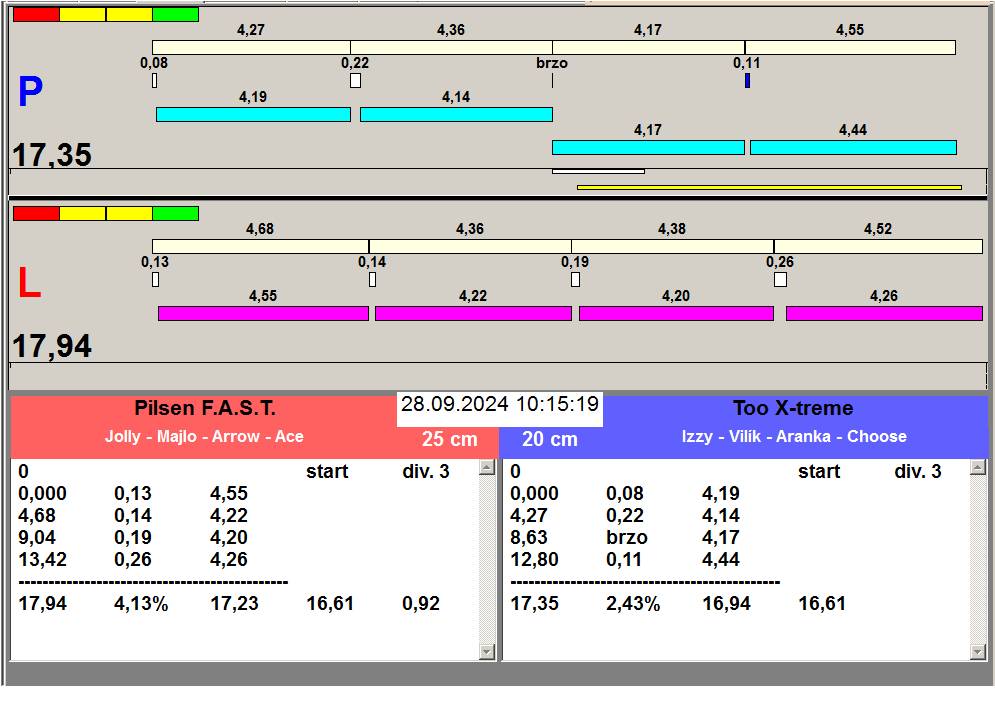Click the blue P lane letter

[x=30, y=93]
